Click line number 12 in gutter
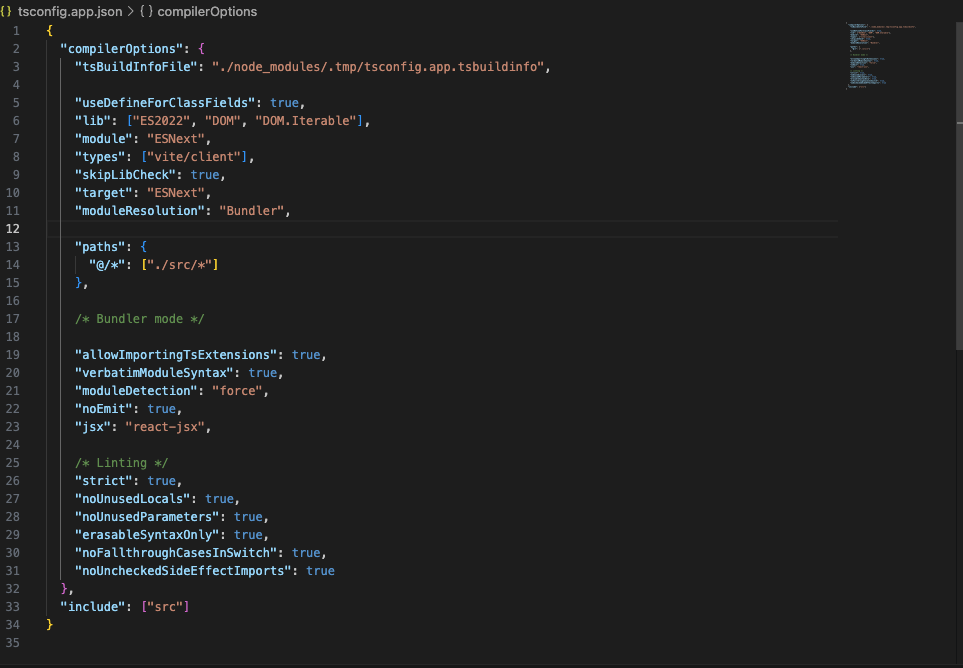963x668 pixels. click(13, 228)
